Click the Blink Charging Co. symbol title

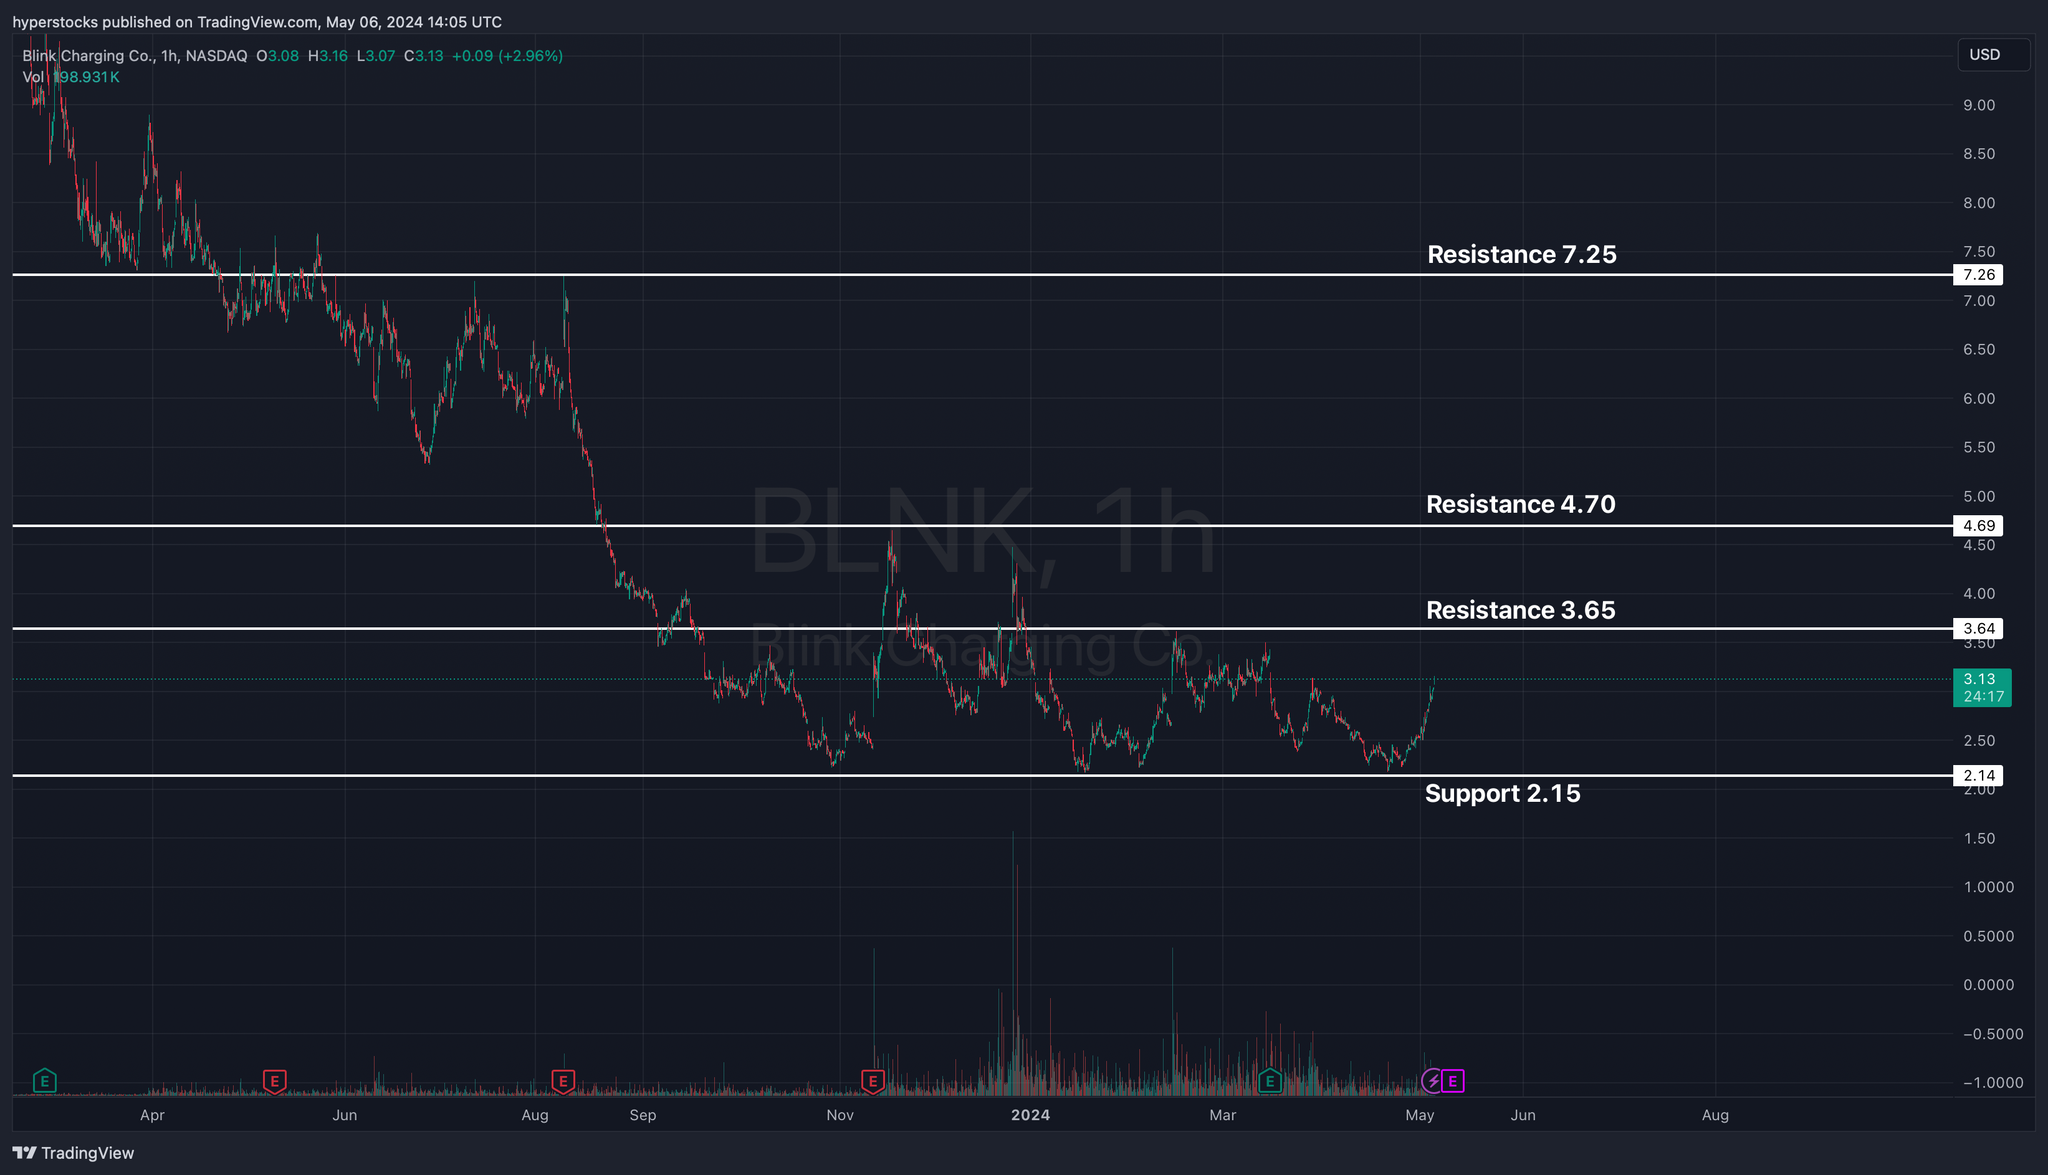click(87, 56)
